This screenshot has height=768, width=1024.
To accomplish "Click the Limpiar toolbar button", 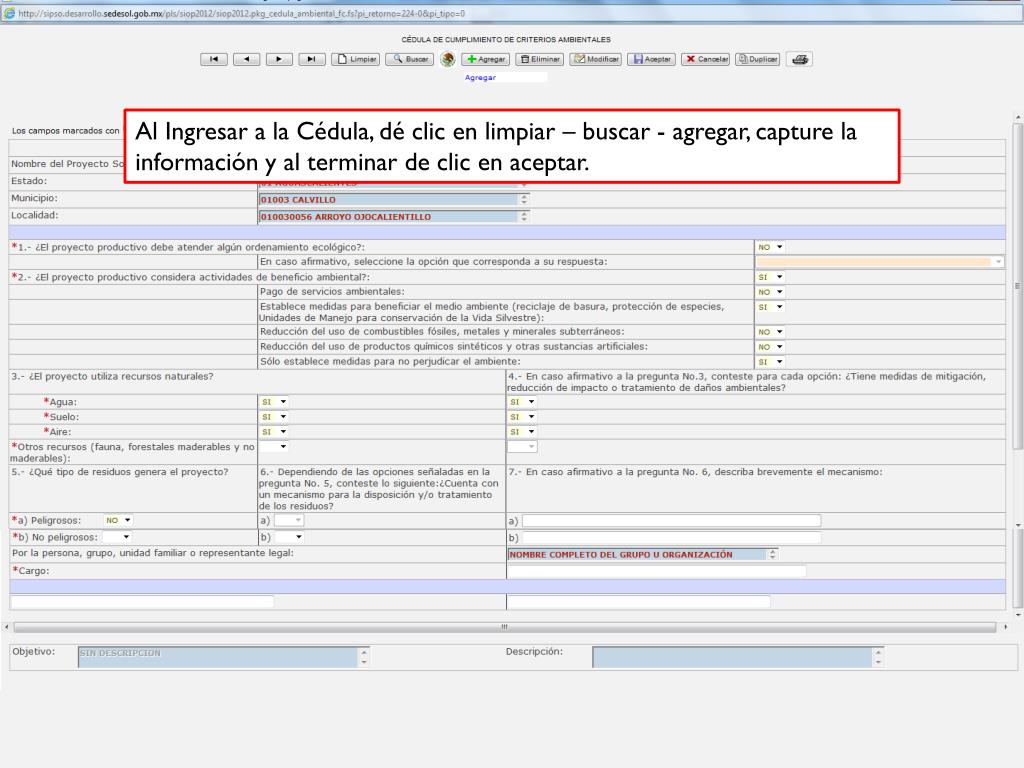I will click(x=356, y=59).
